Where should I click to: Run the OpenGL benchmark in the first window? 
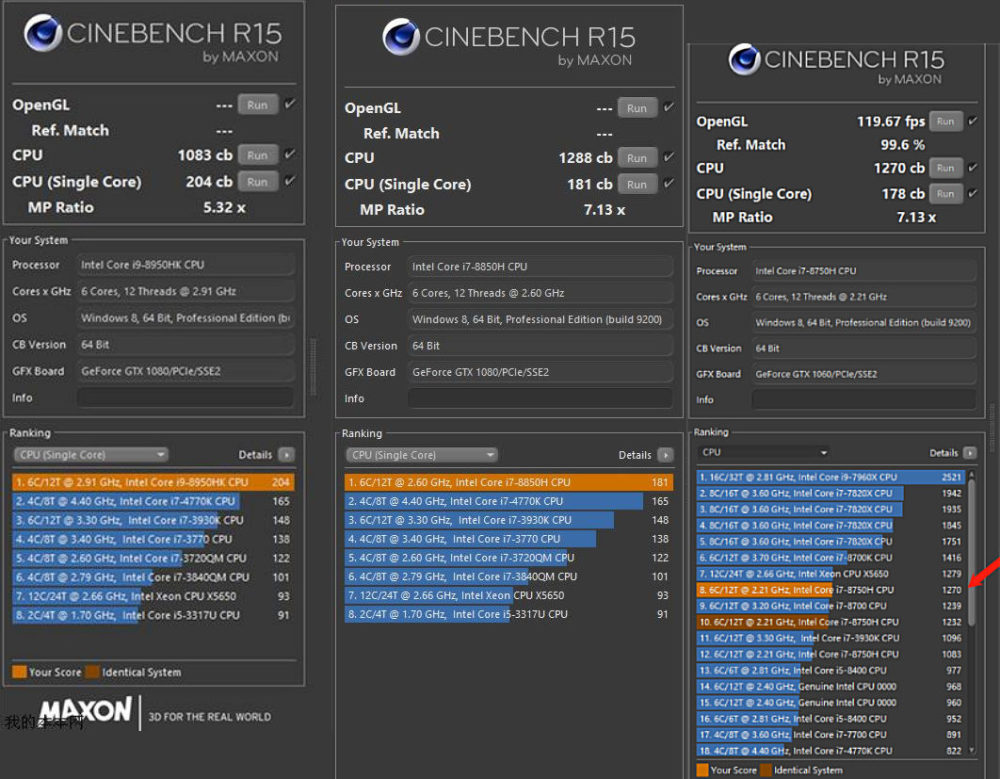(259, 104)
